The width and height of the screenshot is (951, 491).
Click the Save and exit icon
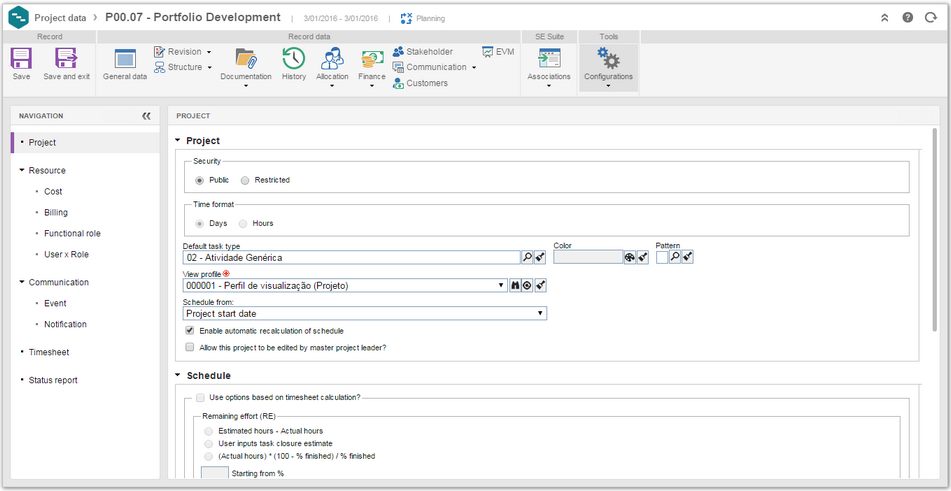click(66, 59)
